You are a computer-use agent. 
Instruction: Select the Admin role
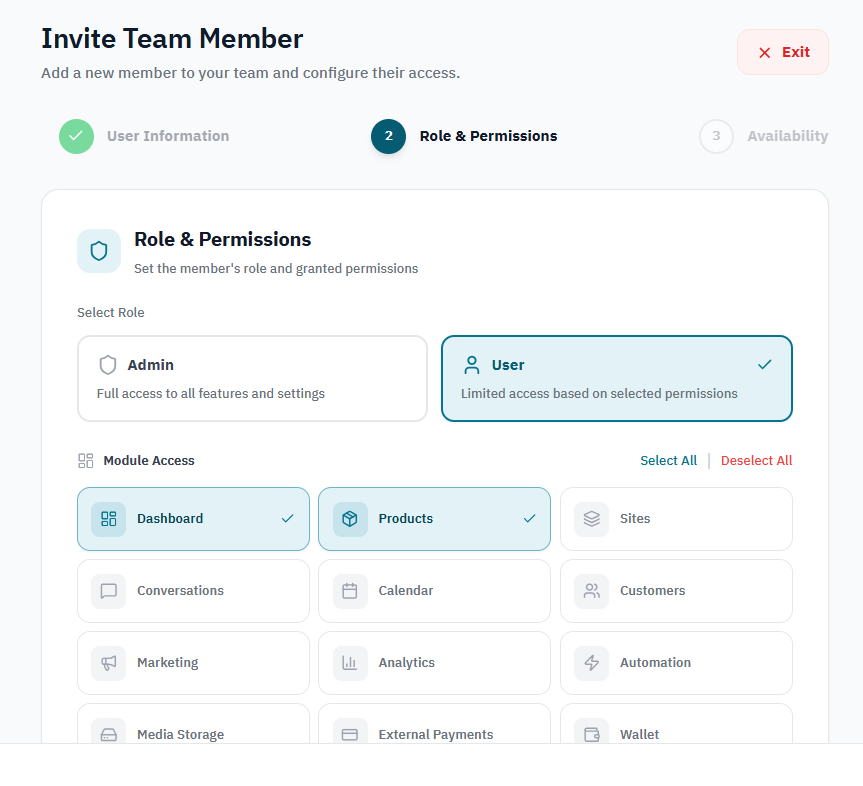pyautogui.click(x=252, y=379)
